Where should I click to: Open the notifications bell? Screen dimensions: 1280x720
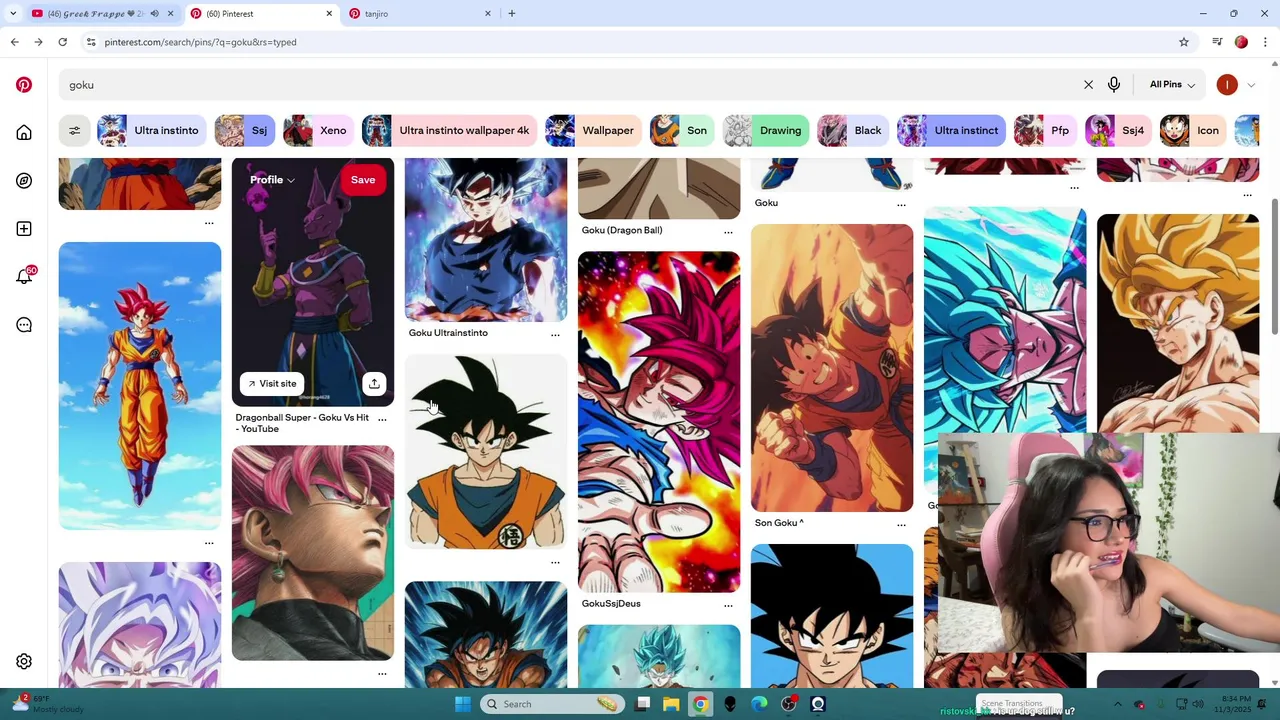[x=24, y=277]
